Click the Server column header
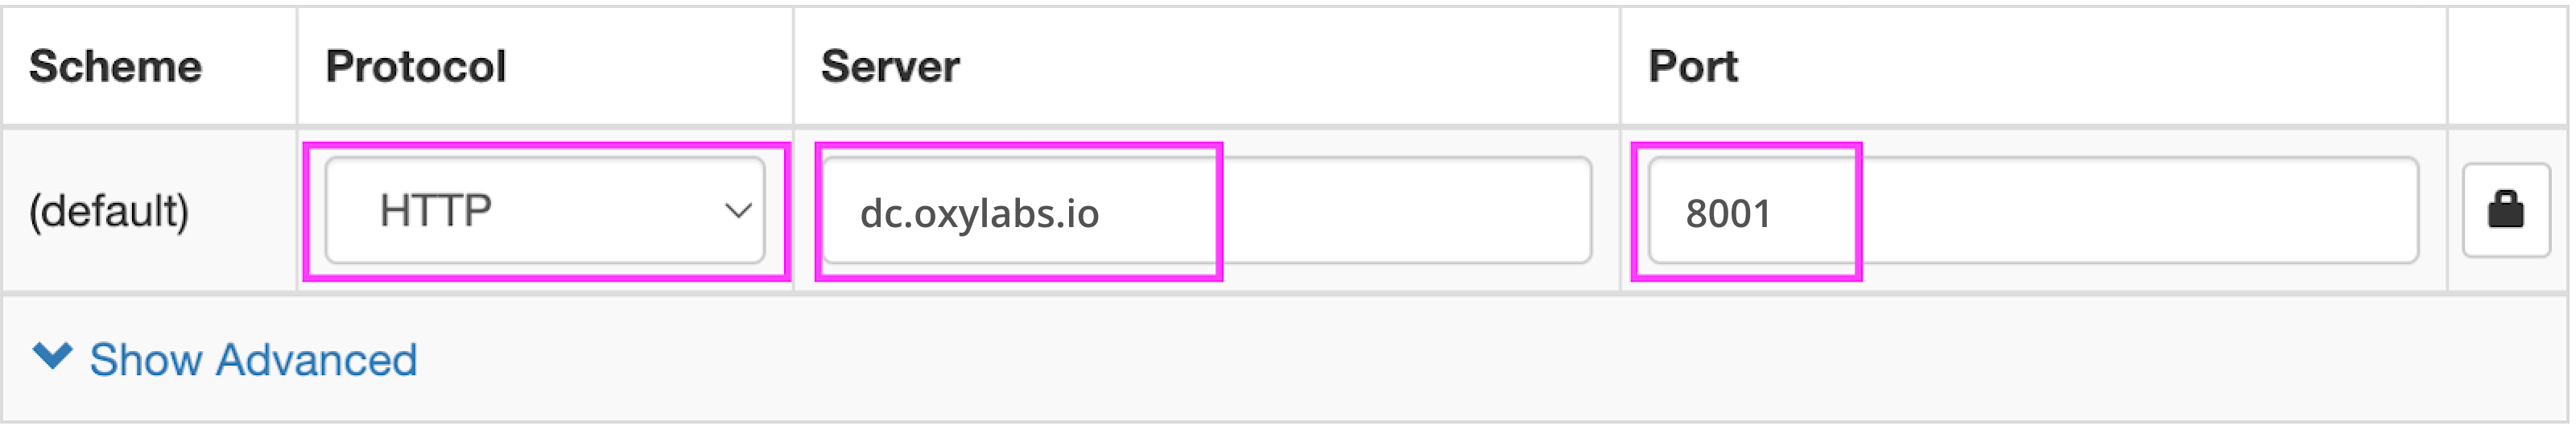Viewport: 2576px width, 430px height. coord(890,66)
